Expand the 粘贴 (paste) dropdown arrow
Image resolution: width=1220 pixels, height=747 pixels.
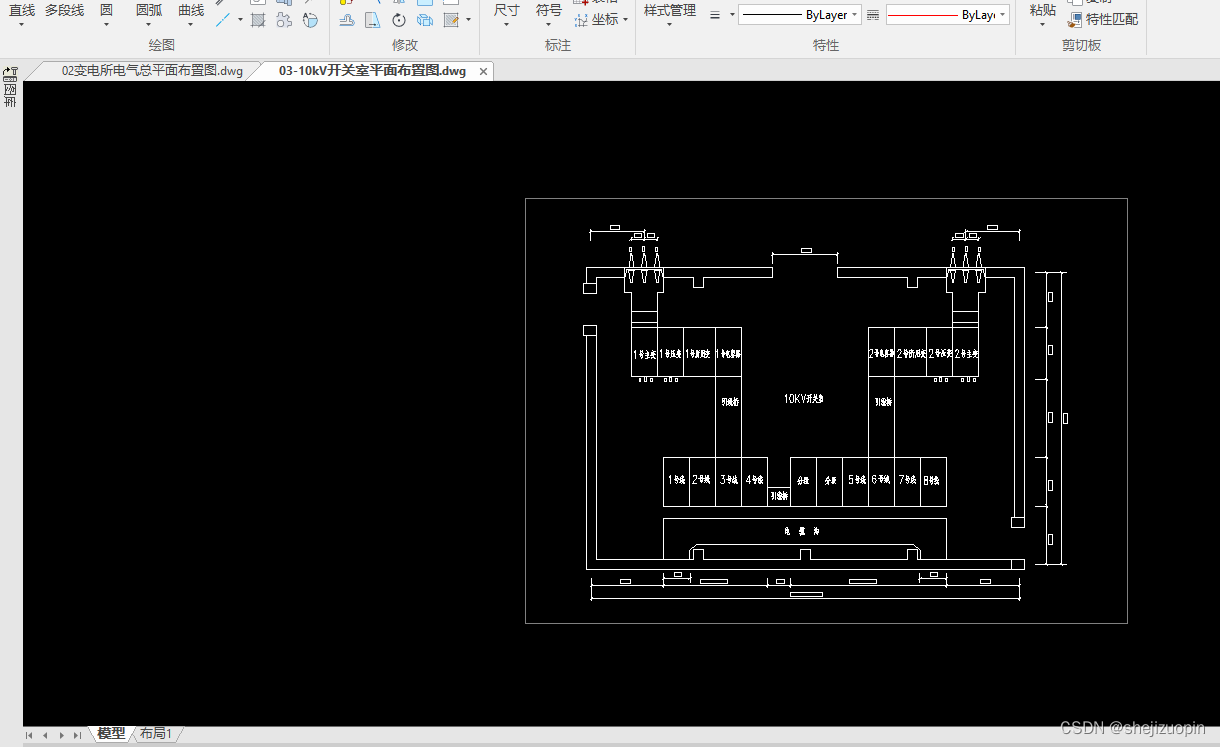tap(1041, 25)
